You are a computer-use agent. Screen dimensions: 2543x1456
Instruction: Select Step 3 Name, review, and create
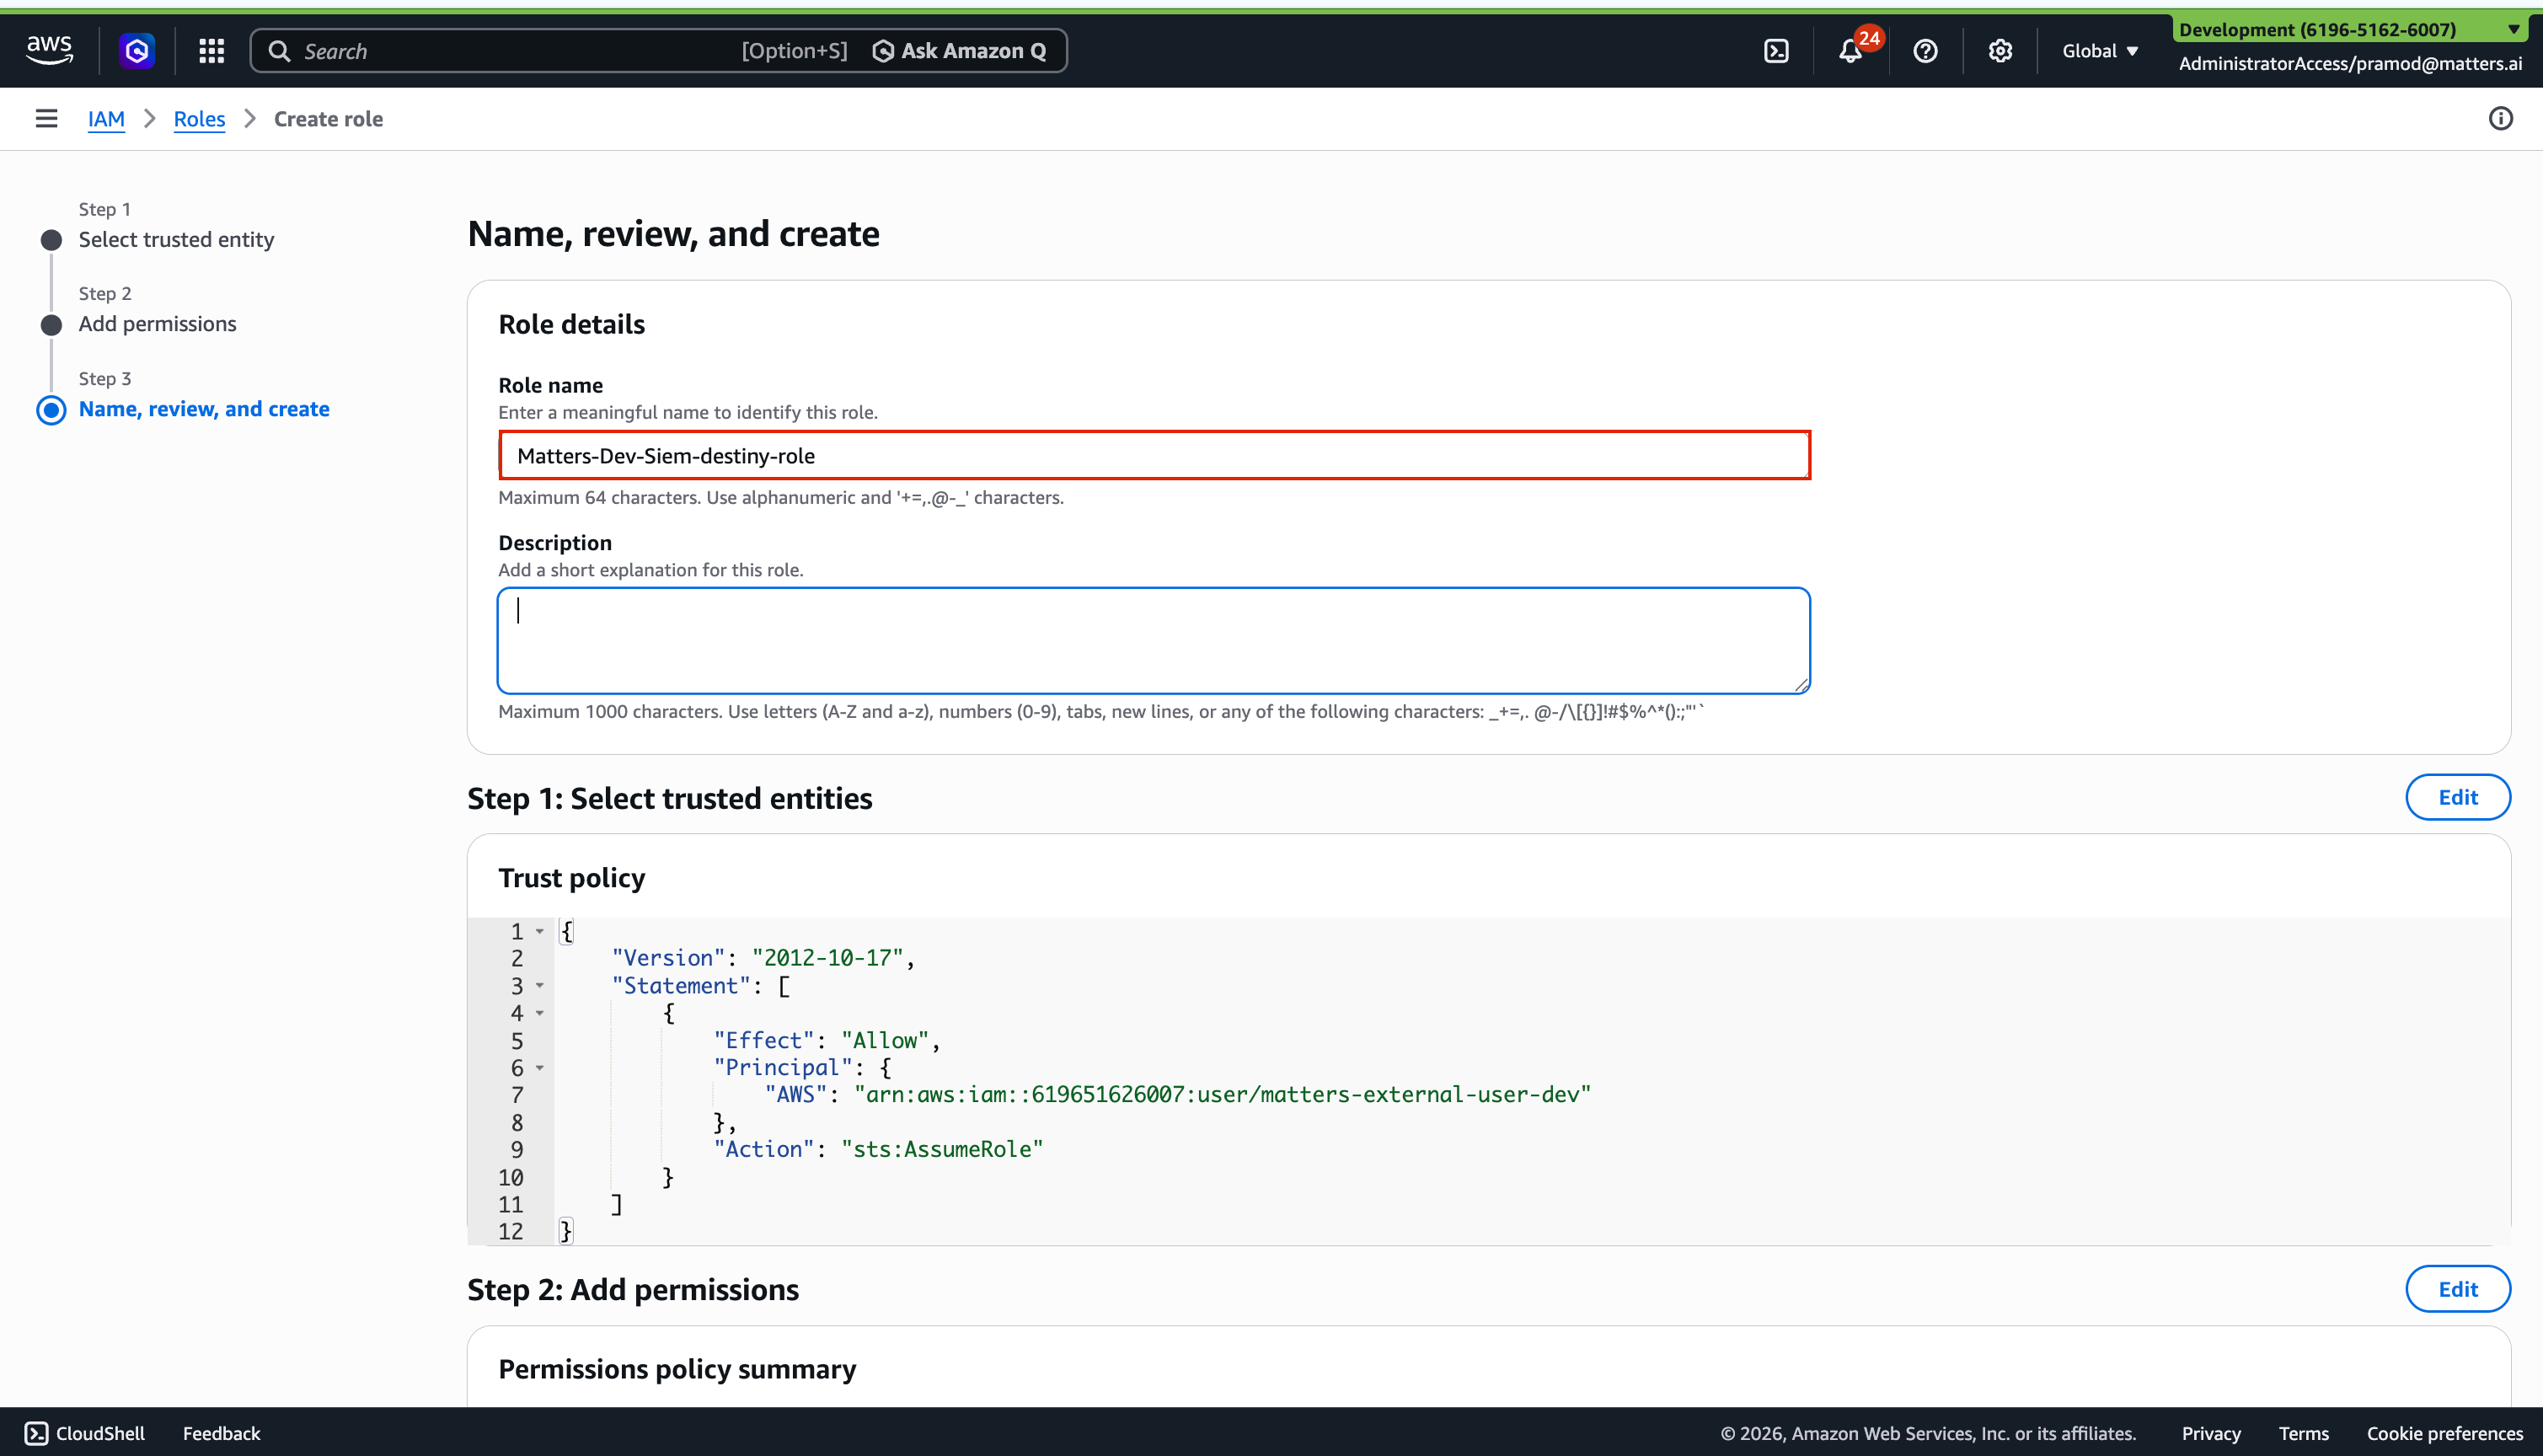[x=204, y=409]
